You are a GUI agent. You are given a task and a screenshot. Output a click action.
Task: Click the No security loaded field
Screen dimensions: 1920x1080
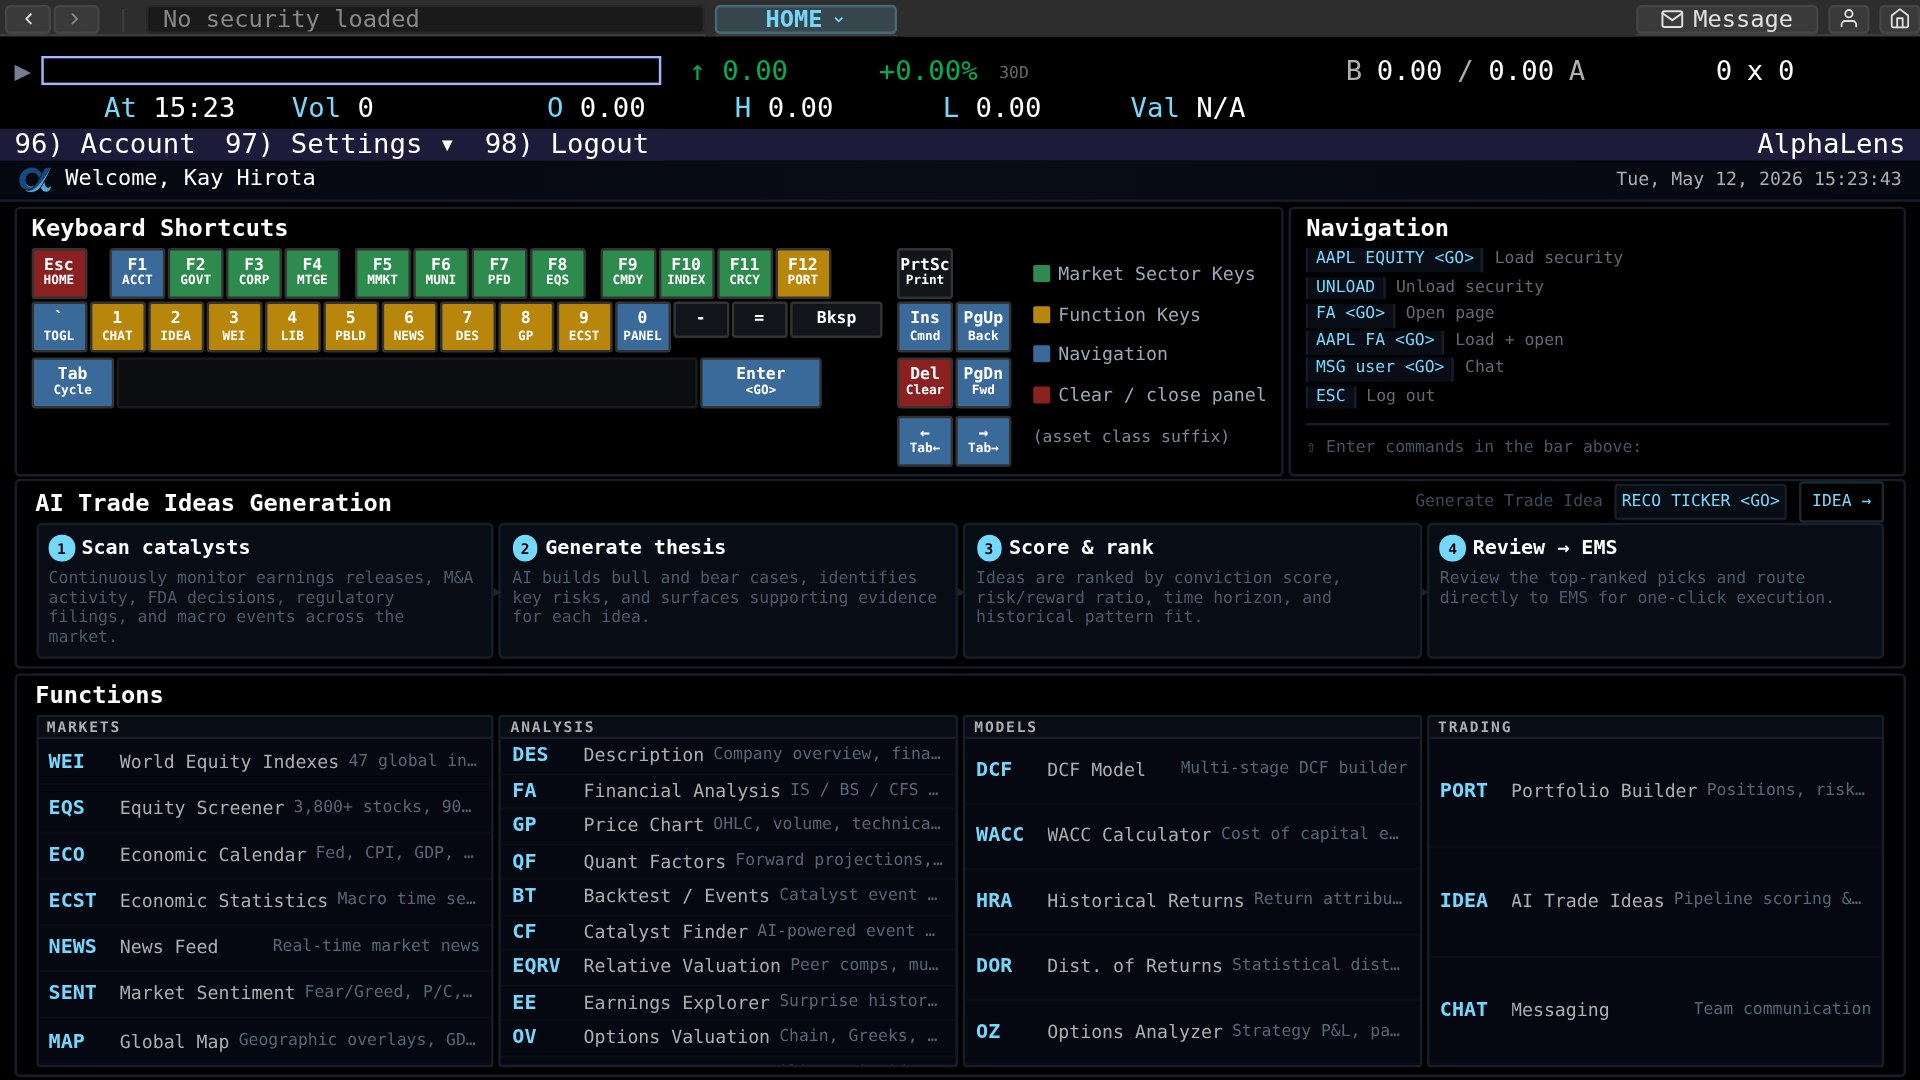(x=426, y=19)
